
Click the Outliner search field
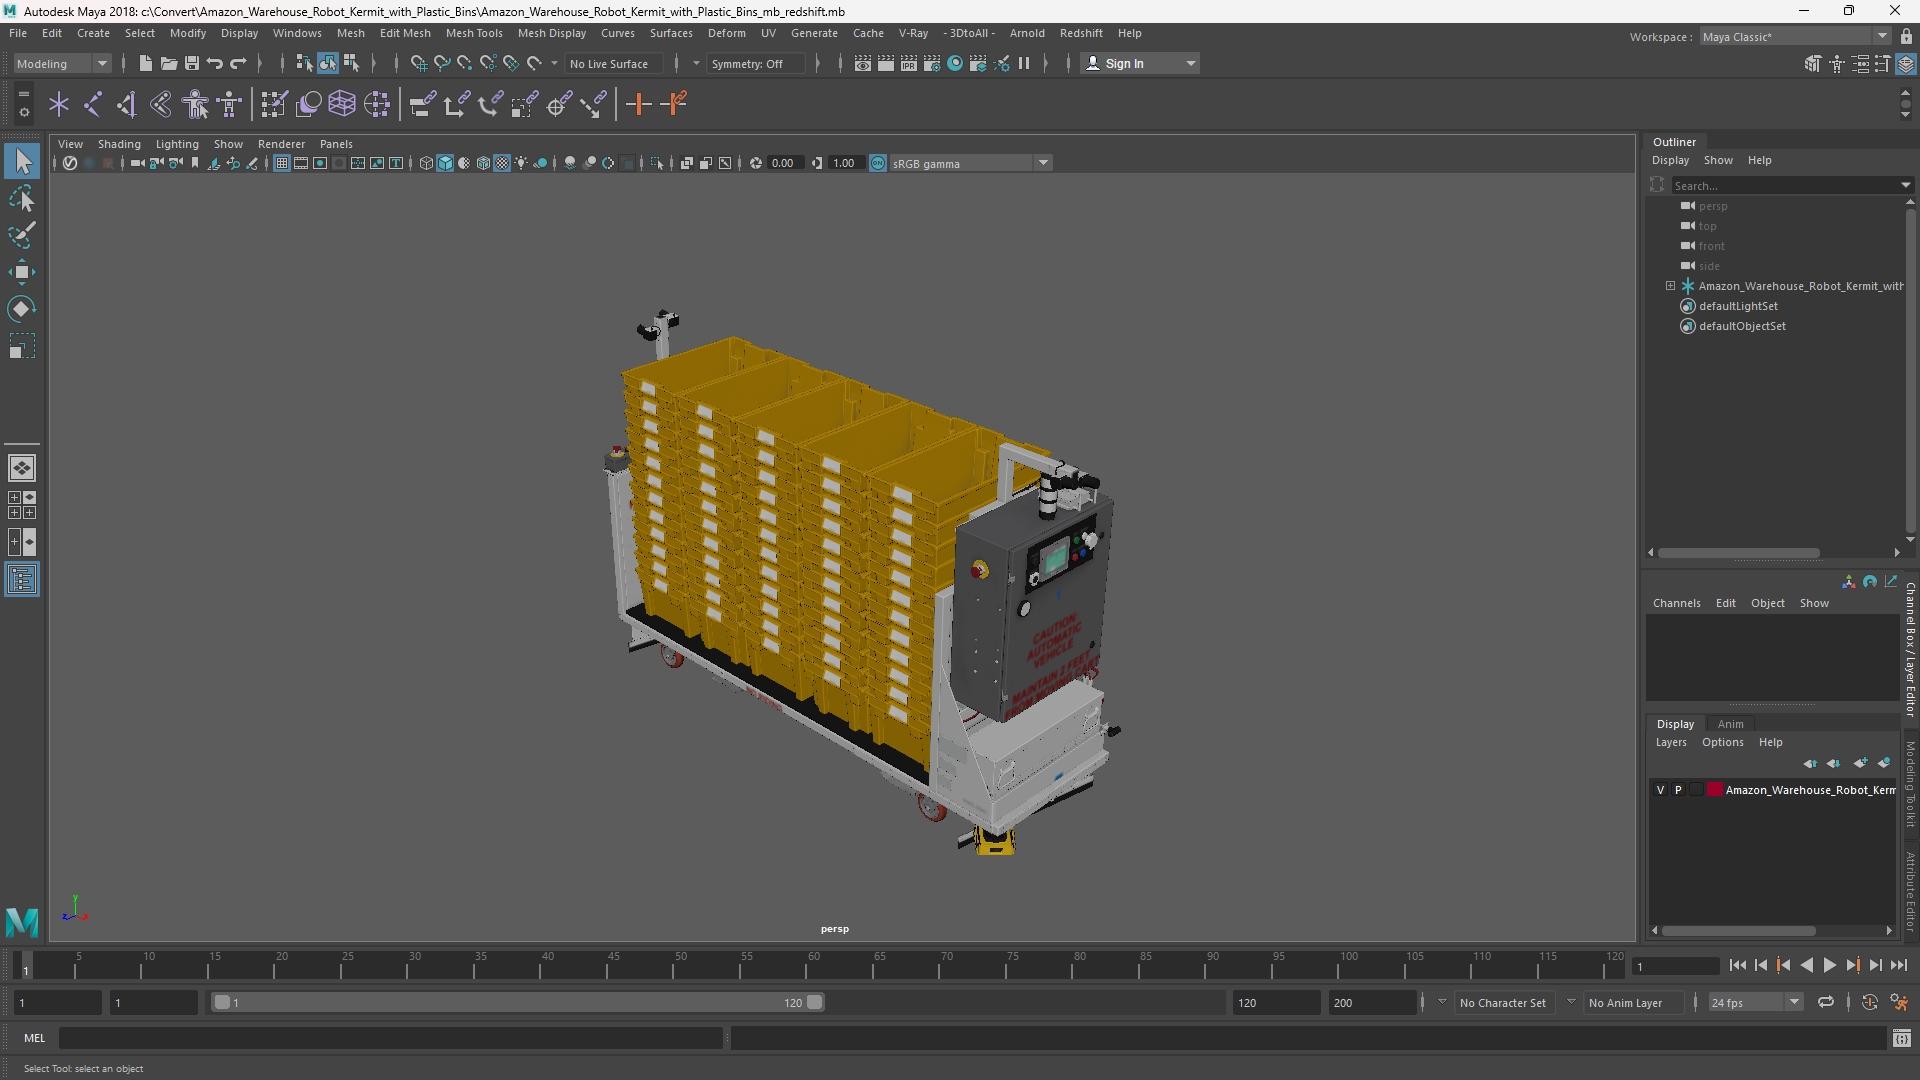pos(1785,185)
